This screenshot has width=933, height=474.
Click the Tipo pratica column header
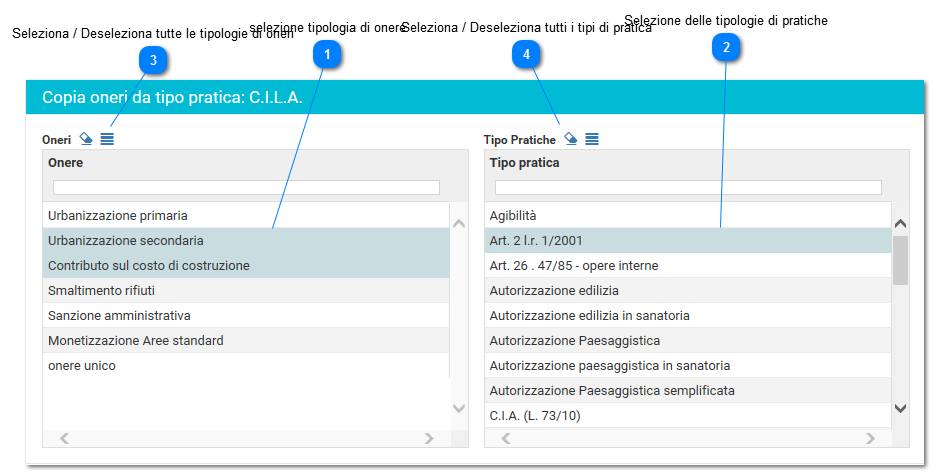(x=524, y=162)
